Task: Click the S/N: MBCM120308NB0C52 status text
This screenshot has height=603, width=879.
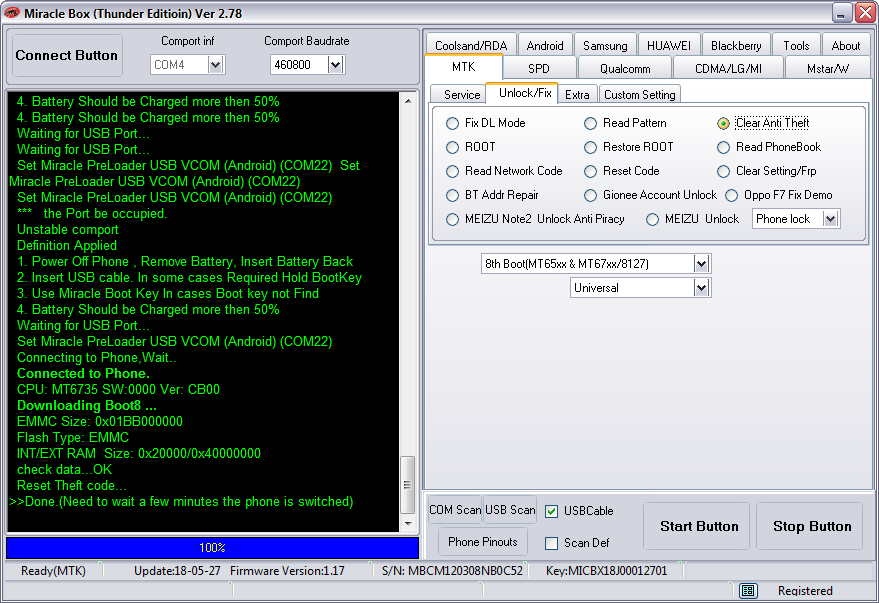Action: [x=452, y=571]
